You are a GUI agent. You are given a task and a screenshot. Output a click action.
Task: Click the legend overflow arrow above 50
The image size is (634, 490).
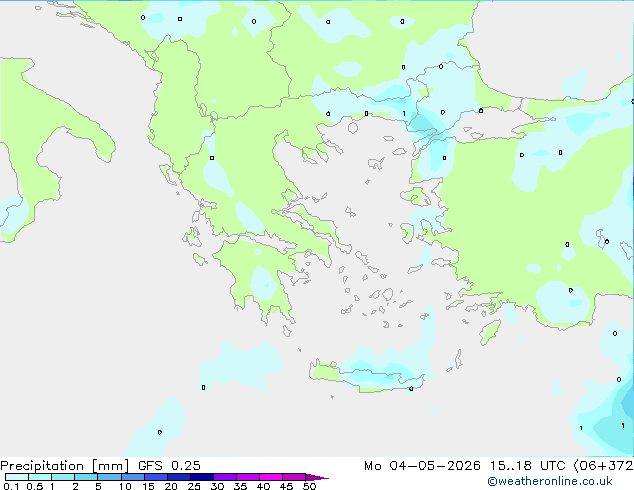317,477
